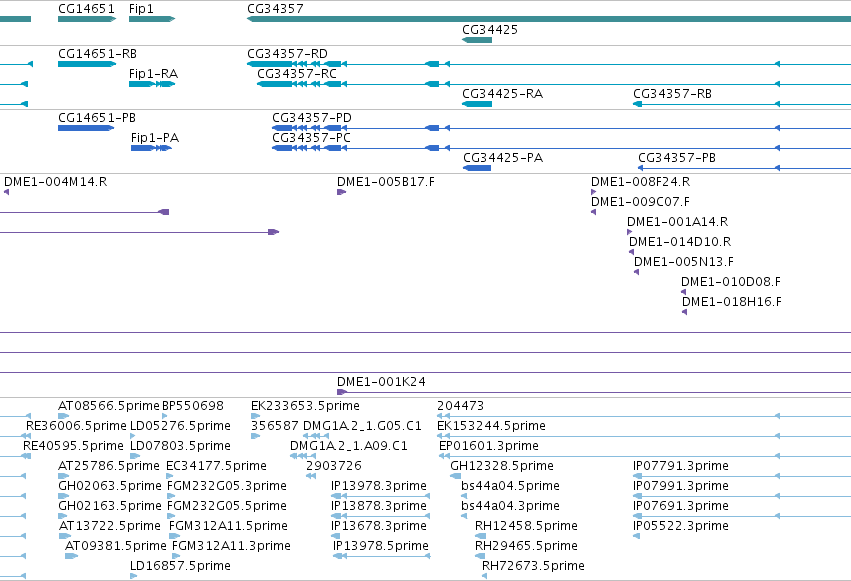This screenshot has height=581, width=851.
Task: Click the Fip1-PA protein label
Action: point(155,138)
